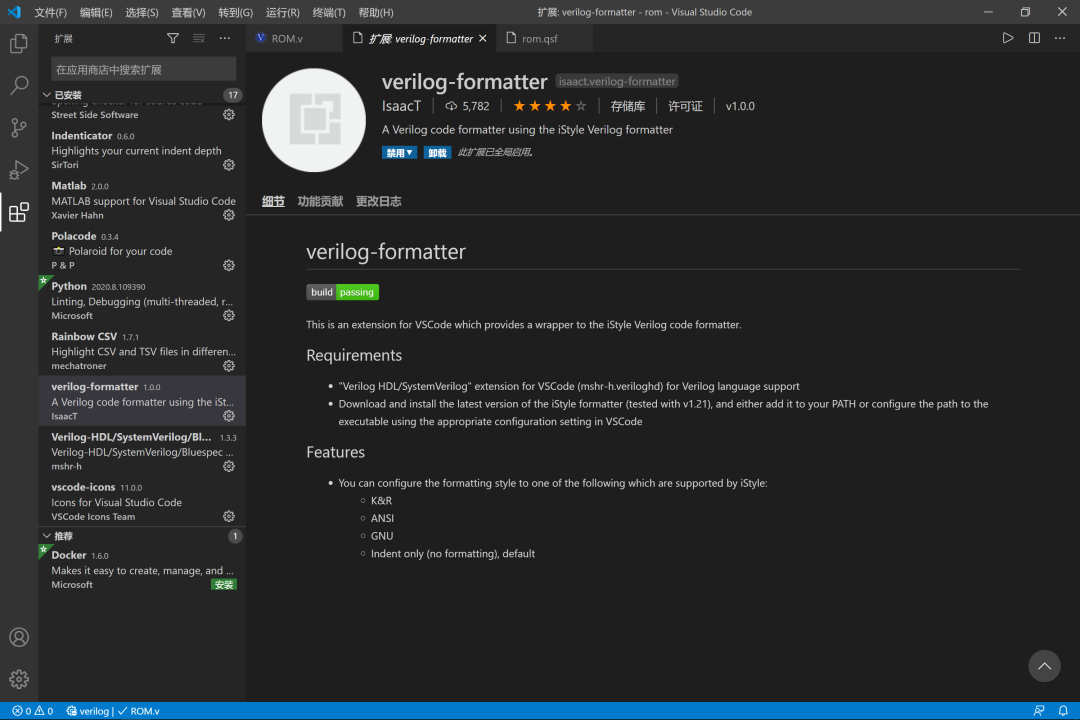Open manage gear for Polacode extension
This screenshot has height=720, width=1080.
click(229, 266)
